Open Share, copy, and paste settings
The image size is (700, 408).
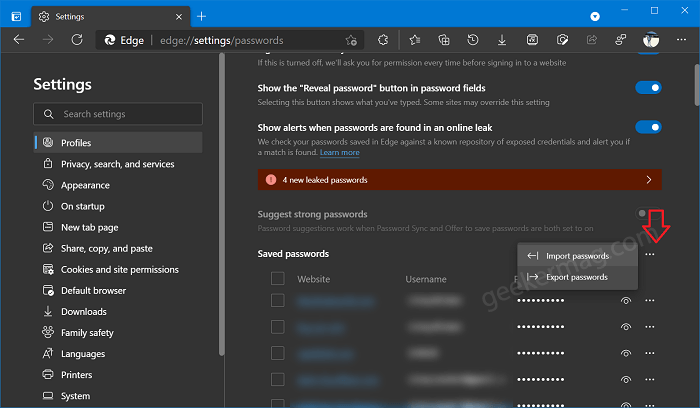[x=118, y=248]
